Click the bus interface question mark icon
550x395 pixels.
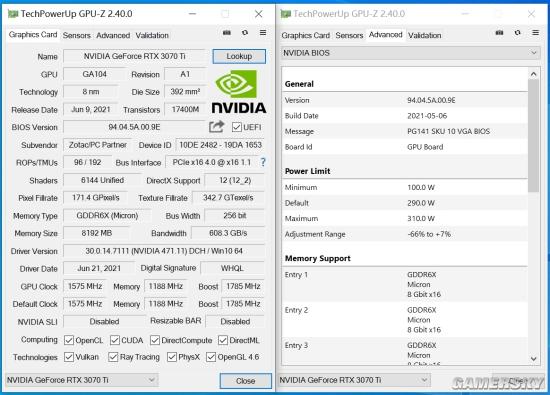263,162
